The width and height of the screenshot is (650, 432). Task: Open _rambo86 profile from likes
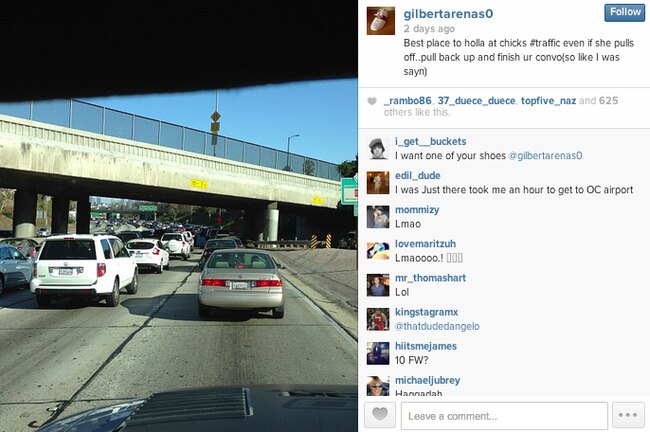point(407,101)
